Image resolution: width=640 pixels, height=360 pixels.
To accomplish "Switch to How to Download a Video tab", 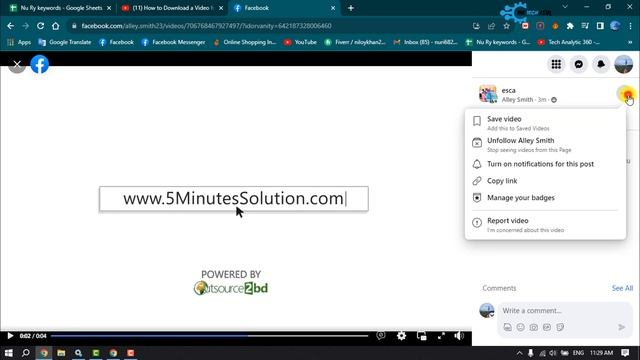I will (171, 8).
